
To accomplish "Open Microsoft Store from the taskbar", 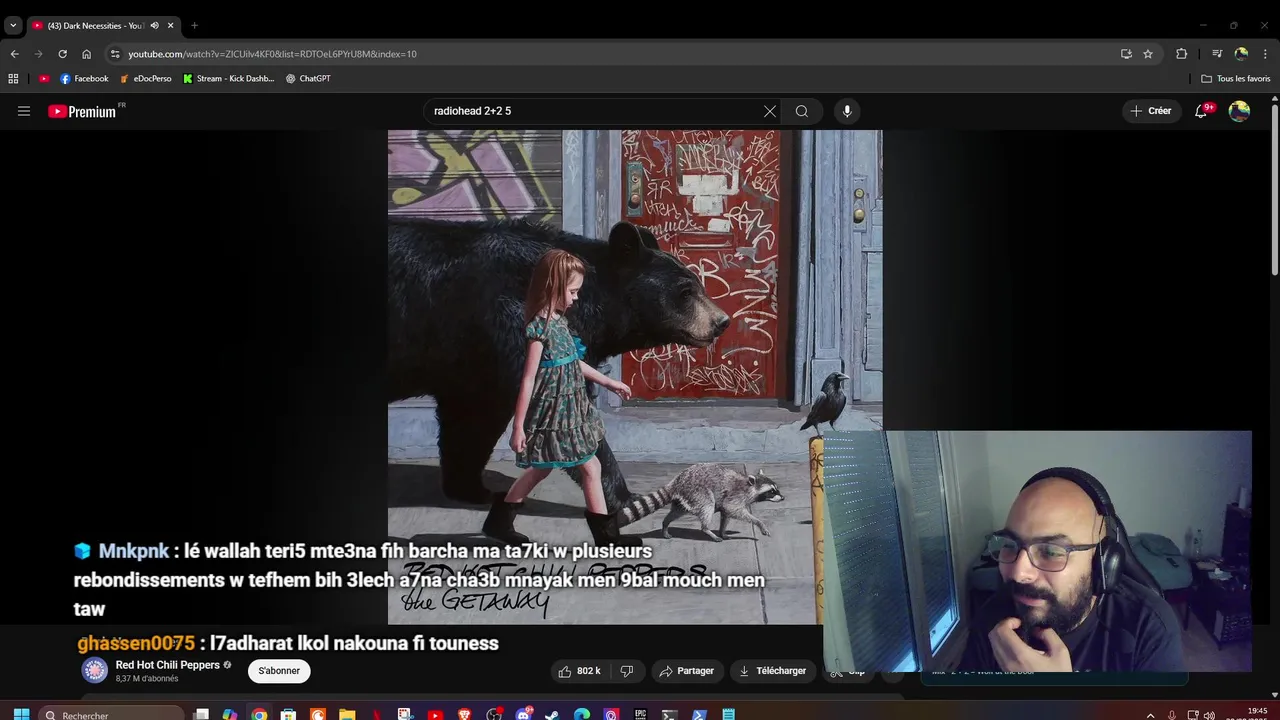I will pos(288,714).
